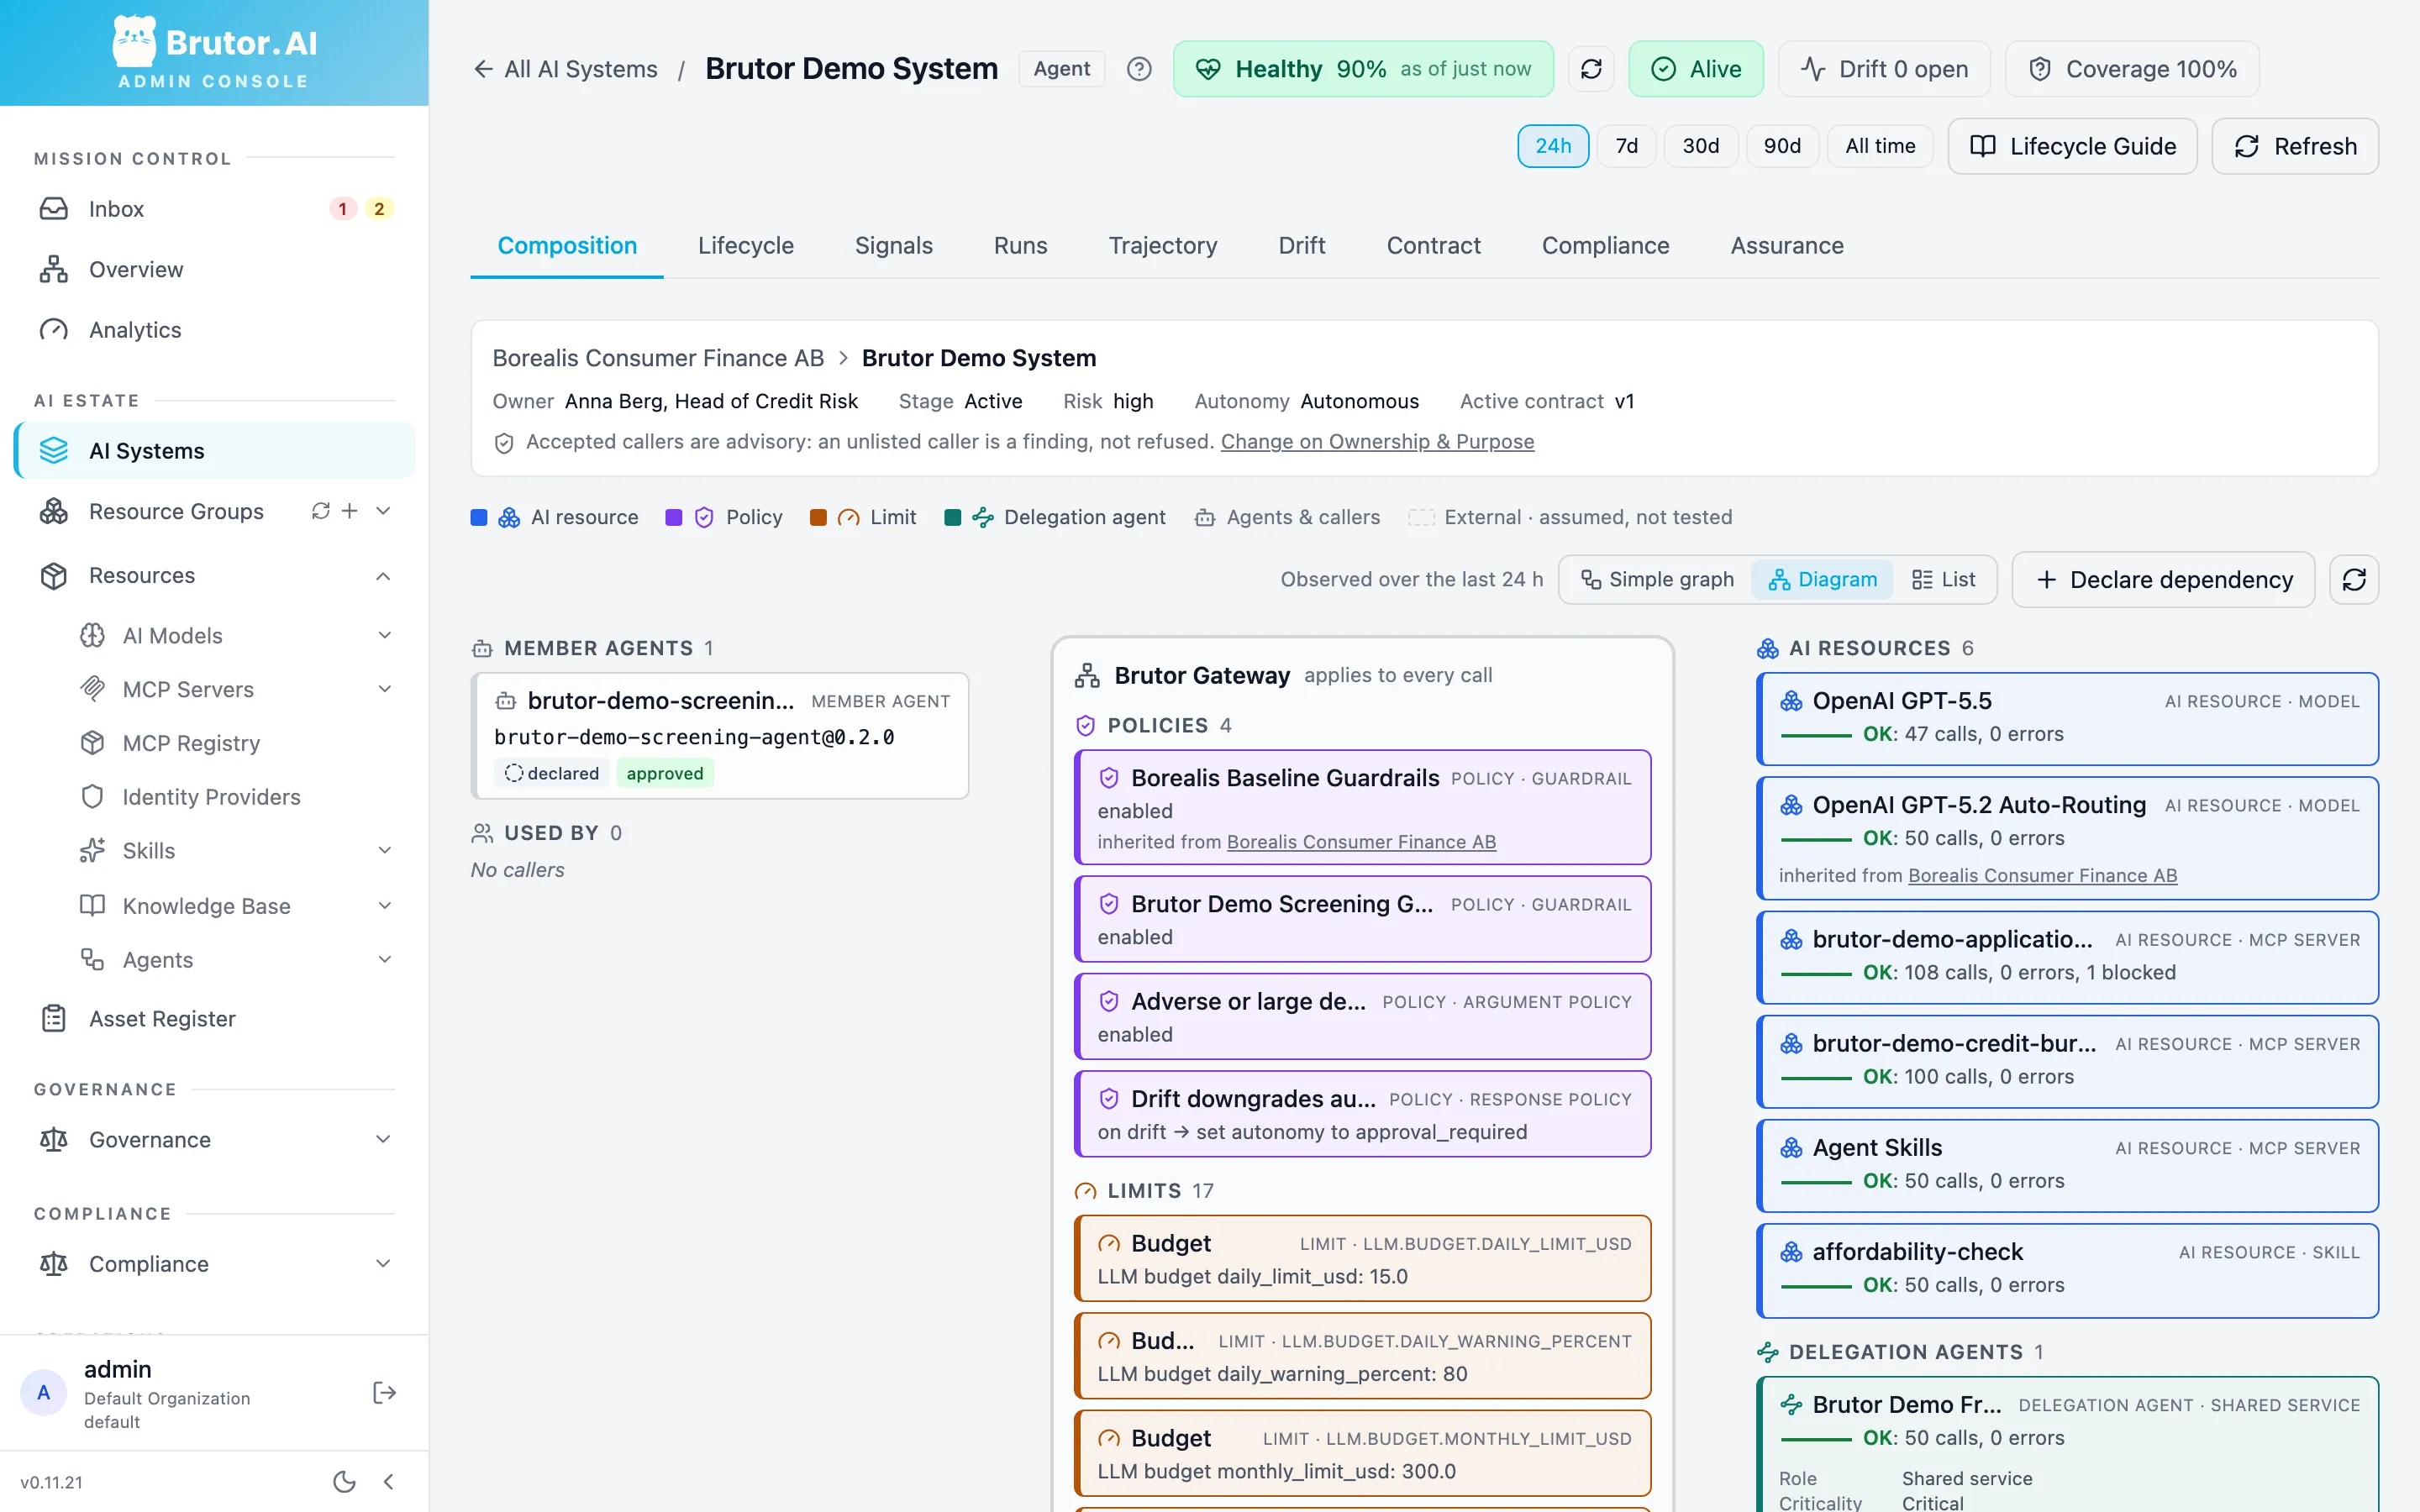This screenshot has height=1512, width=2420.
Task: Open Inbox in the sidebar
Action: pyautogui.click(x=214, y=209)
